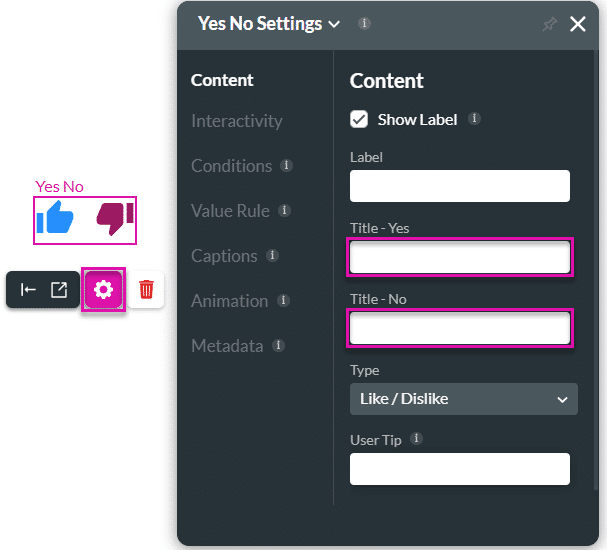The height and width of the screenshot is (550, 607).
Task: Switch to the Interactivity tab
Action: click(237, 121)
